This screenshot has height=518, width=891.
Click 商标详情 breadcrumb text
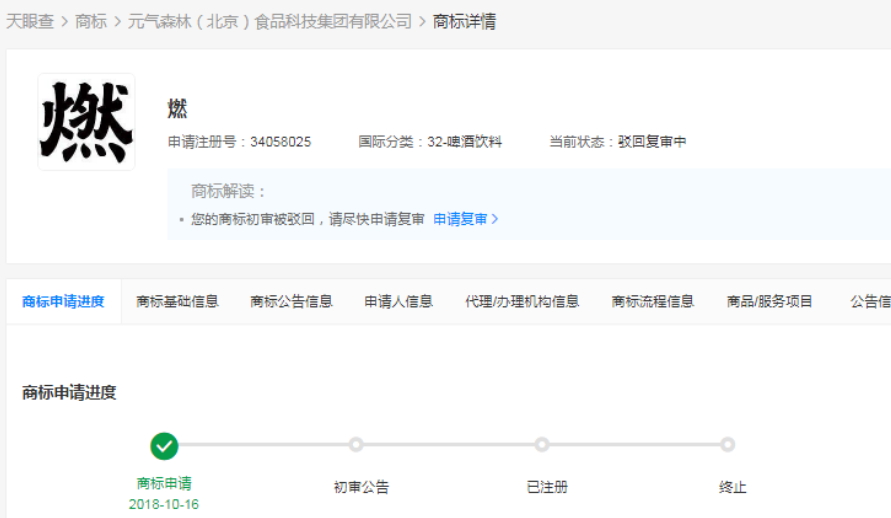464,22
